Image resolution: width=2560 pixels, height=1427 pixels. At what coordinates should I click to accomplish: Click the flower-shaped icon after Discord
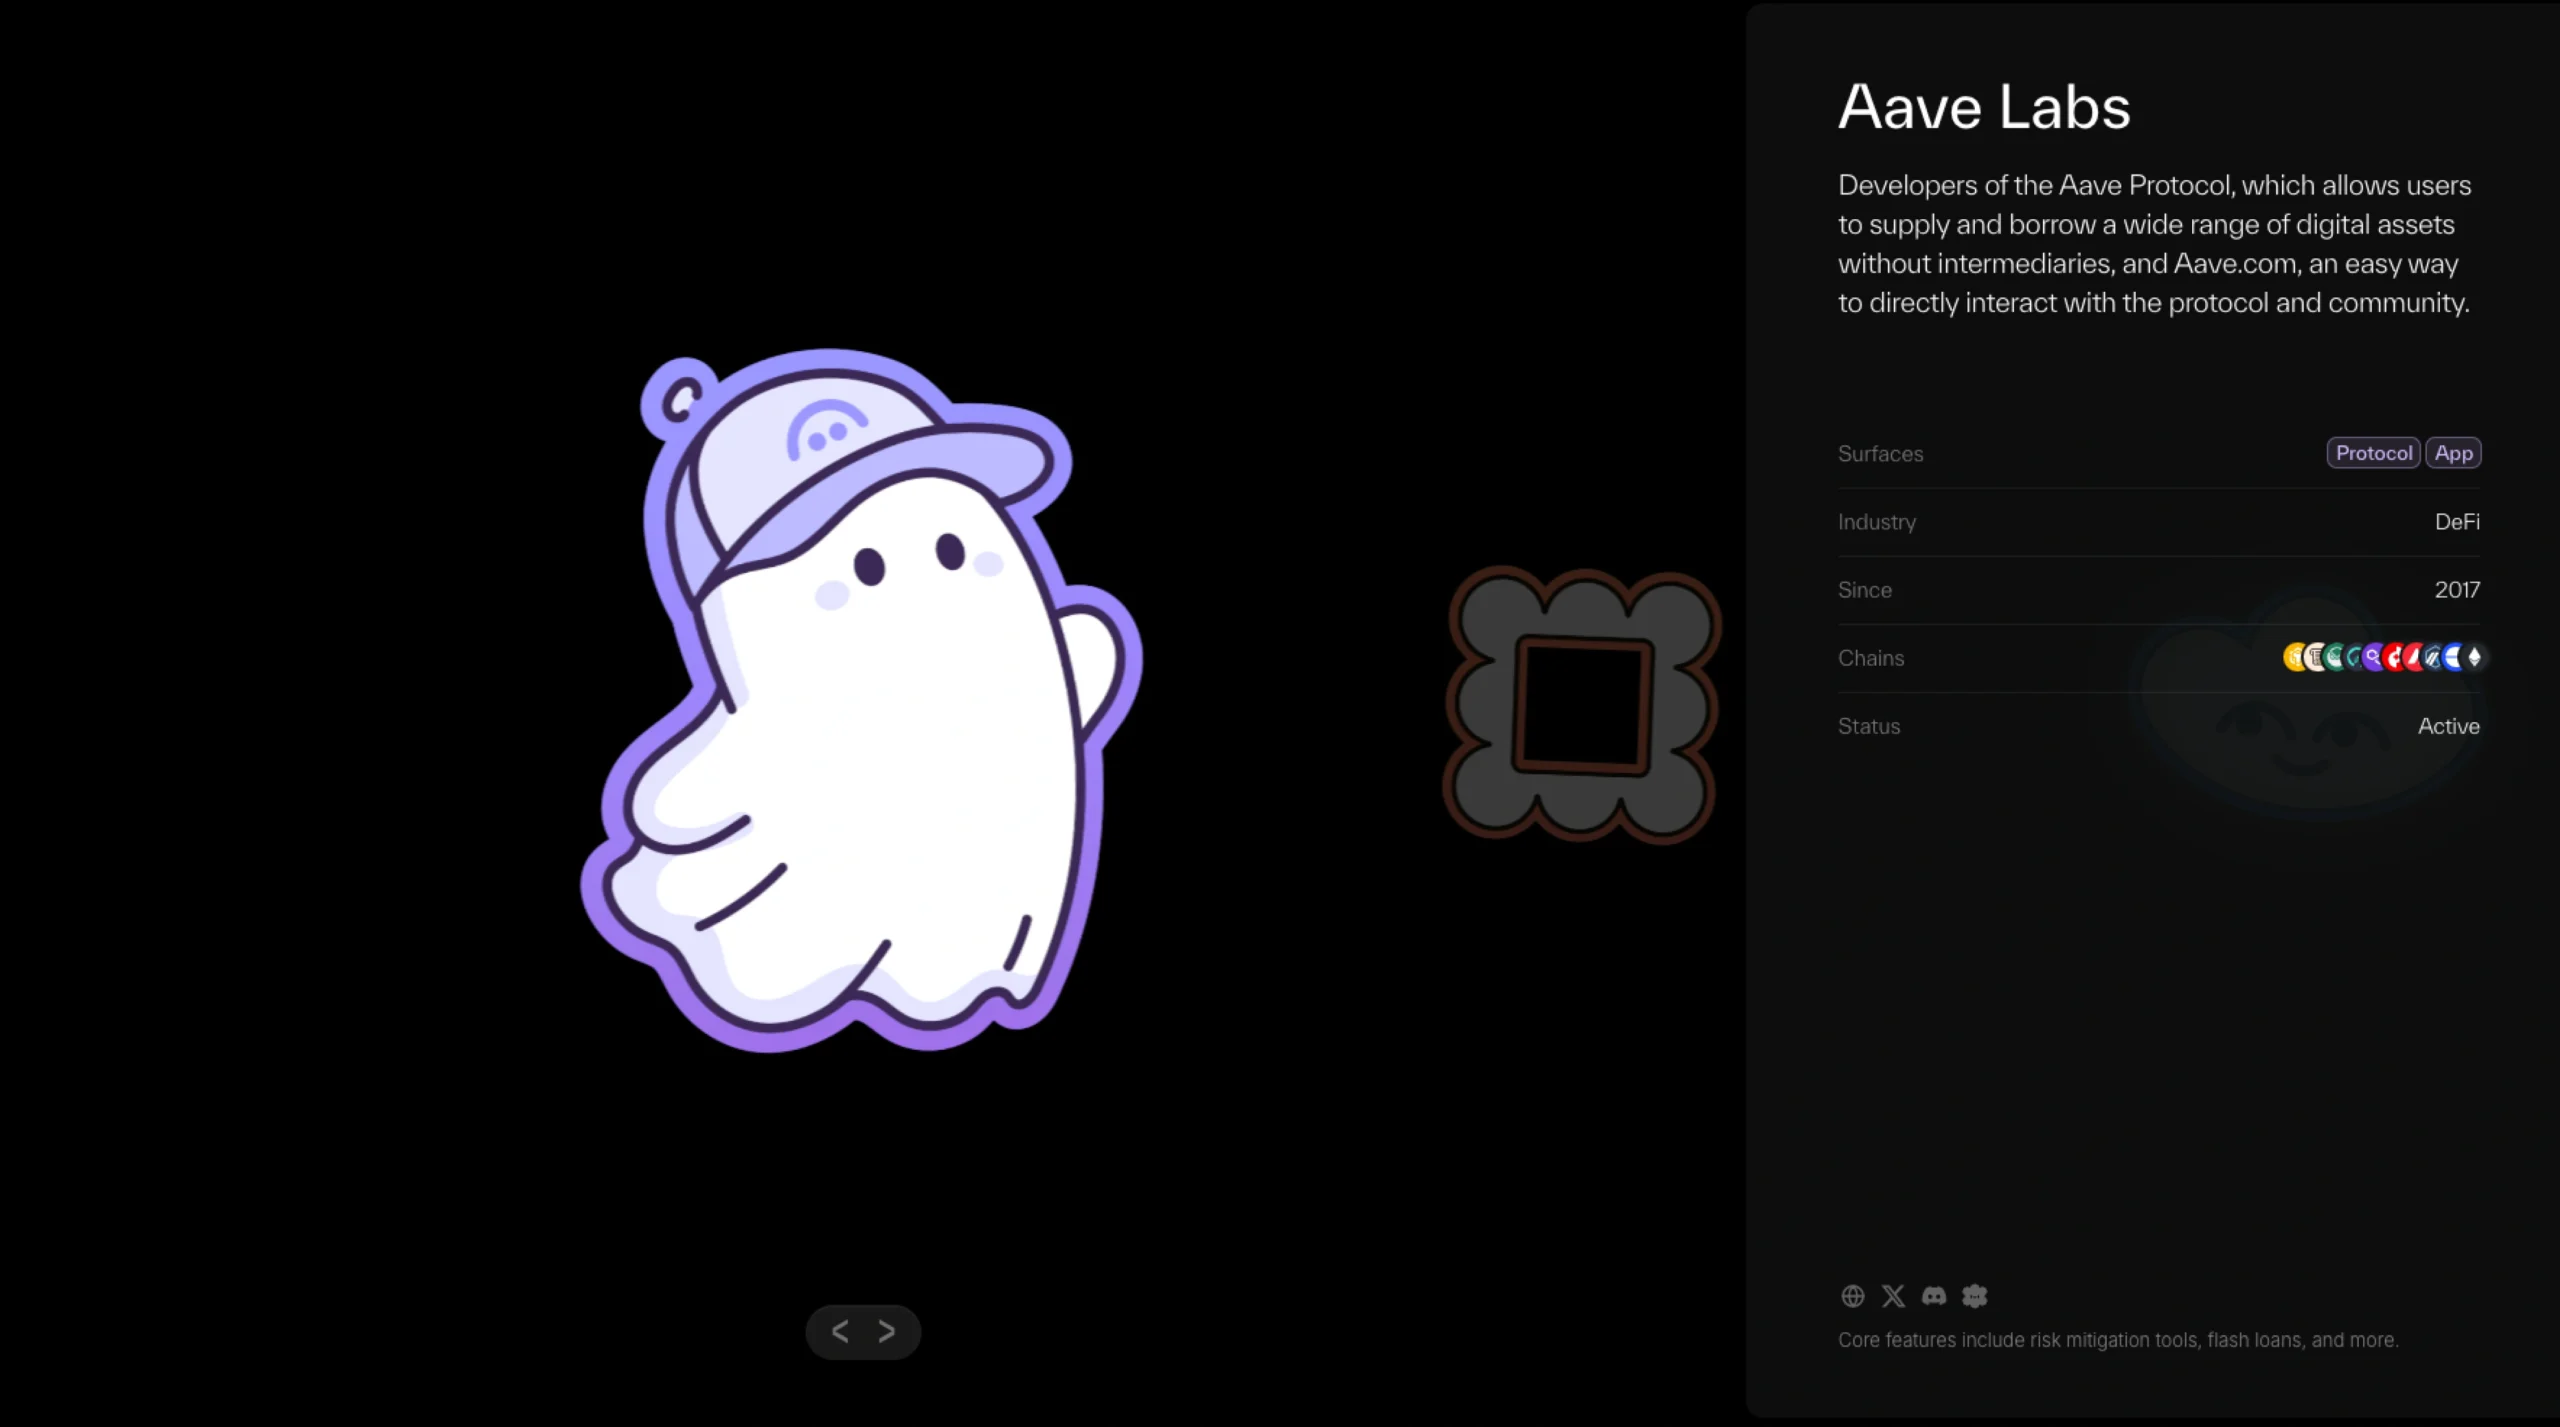pyautogui.click(x=1975, y=1296)
